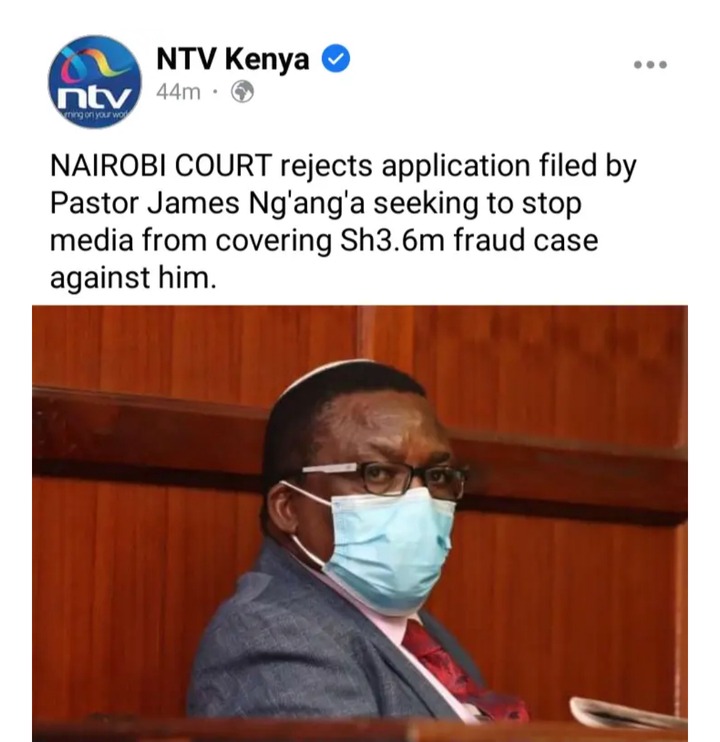Tap the folded newspaper in photo corner
Viewport: 720px width, 742px height.
tap(628, 715)
